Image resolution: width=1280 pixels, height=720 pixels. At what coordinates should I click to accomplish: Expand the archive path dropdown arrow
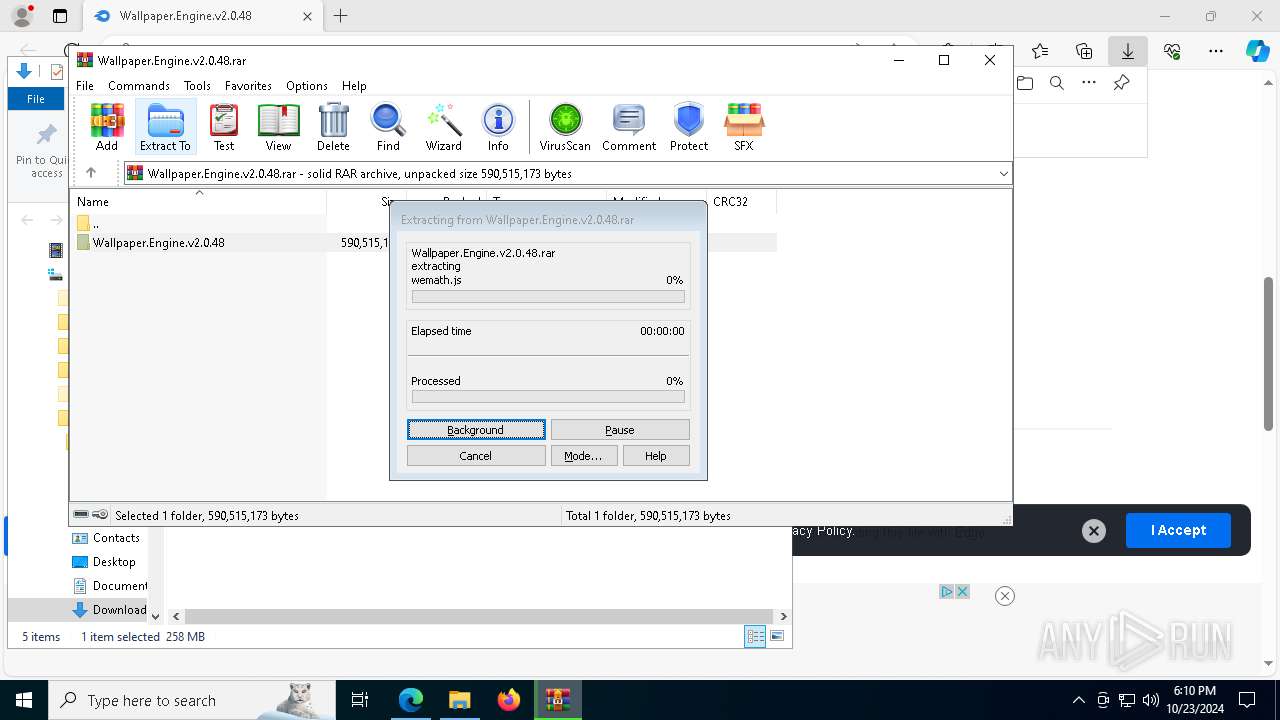[x=1003, y=174]
